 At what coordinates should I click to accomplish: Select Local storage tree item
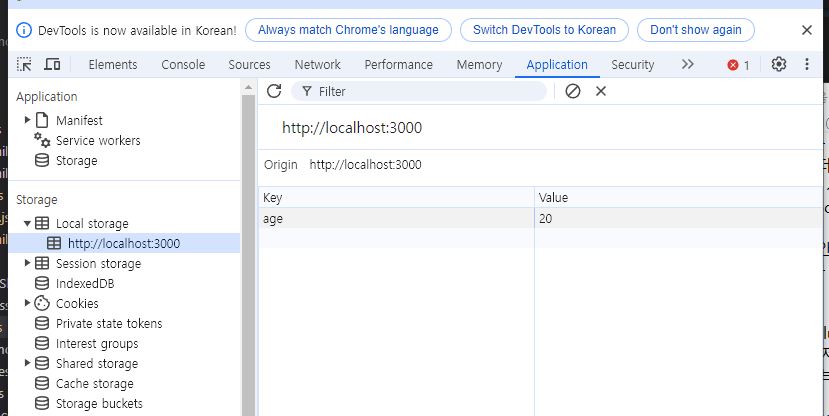92,224
